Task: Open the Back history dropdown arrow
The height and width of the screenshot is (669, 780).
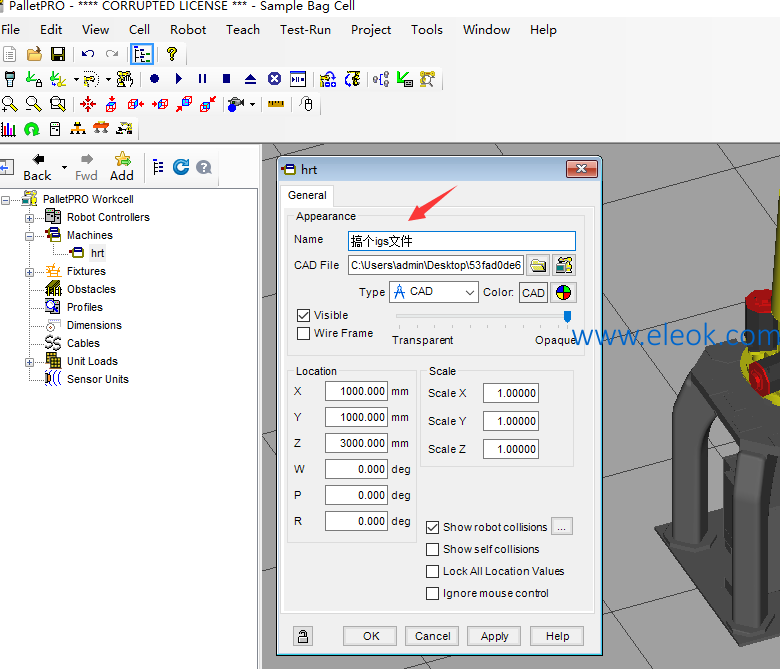Action: pos(64,167)
